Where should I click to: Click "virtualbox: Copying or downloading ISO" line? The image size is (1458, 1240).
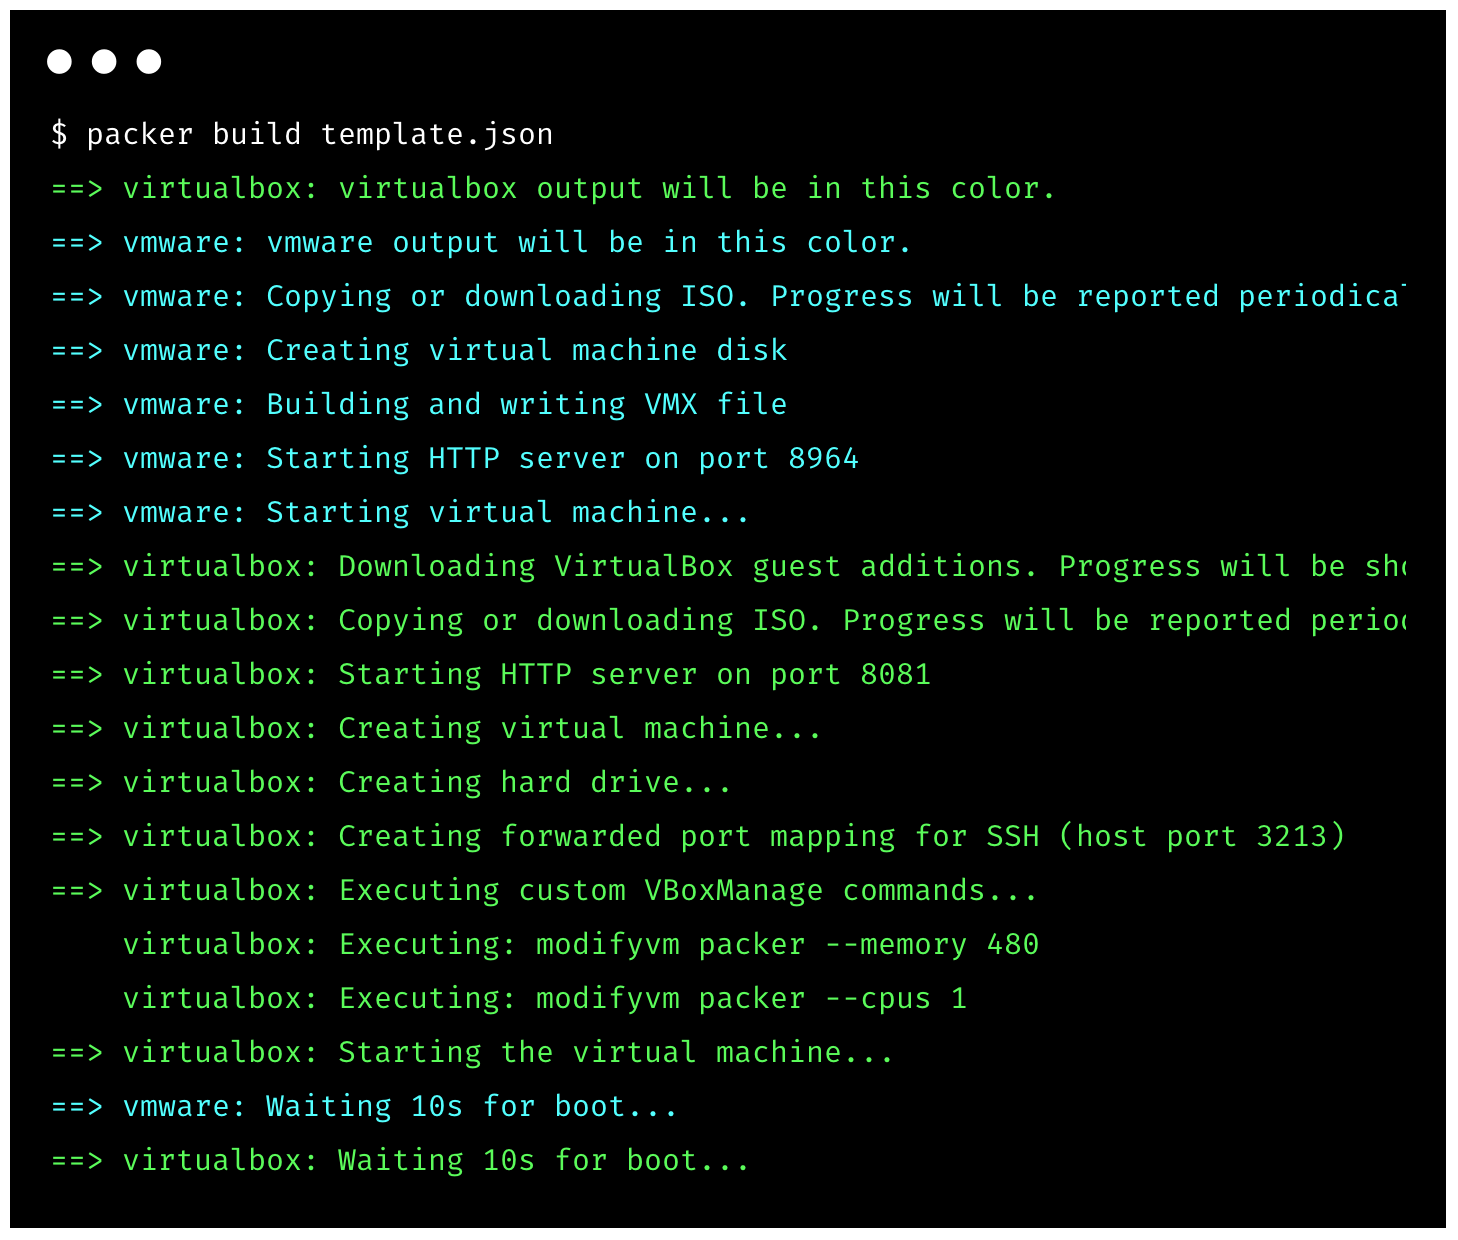[729, 621]
